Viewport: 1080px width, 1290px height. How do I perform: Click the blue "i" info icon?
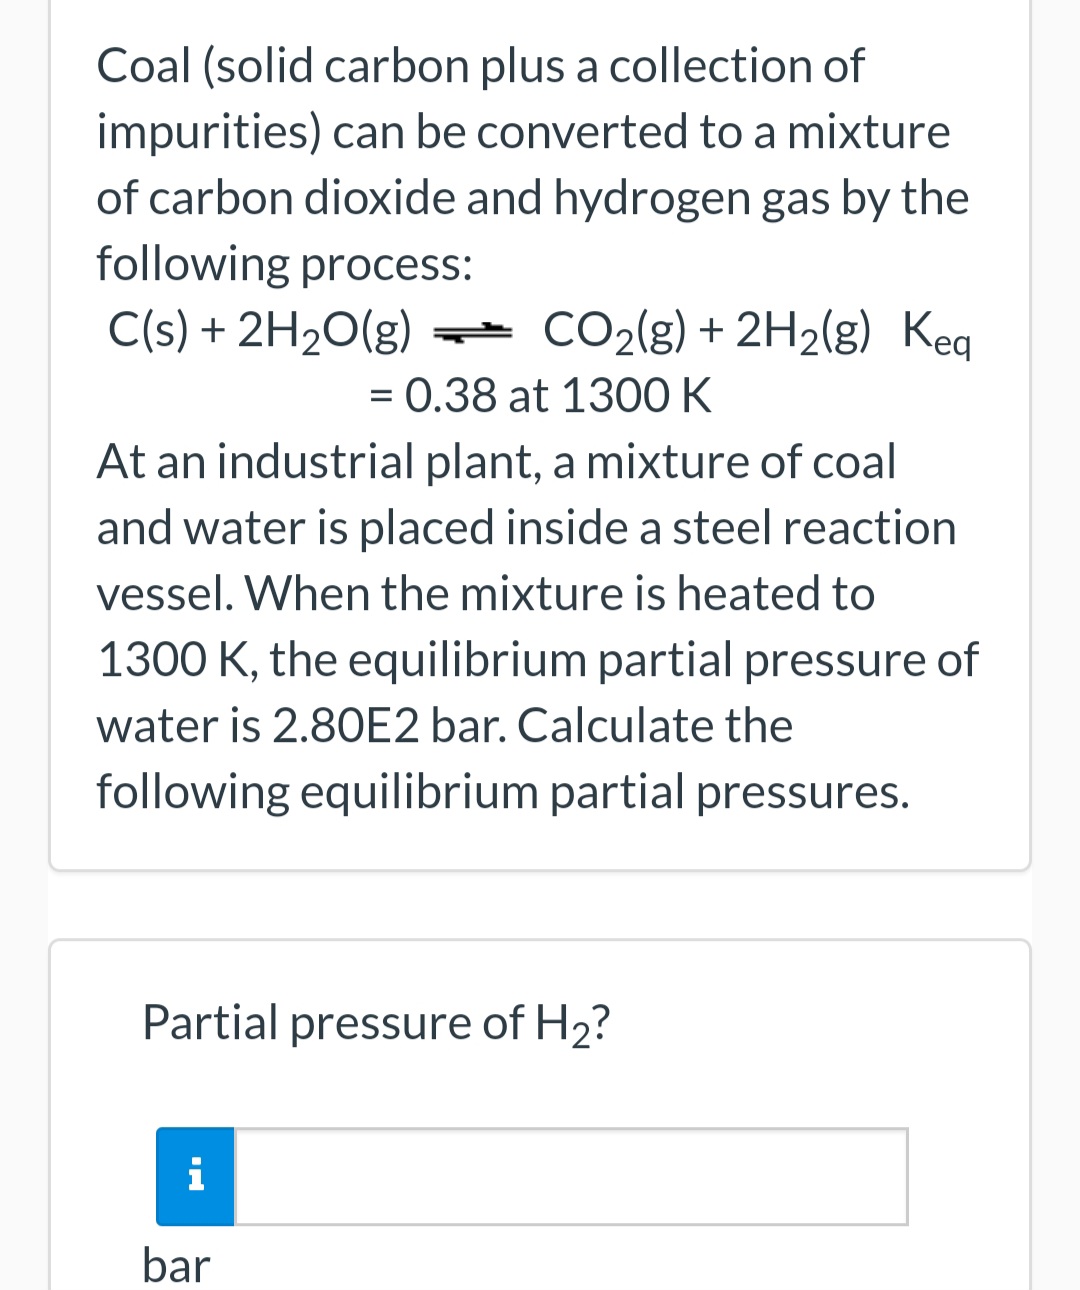tap(195, 1177)
